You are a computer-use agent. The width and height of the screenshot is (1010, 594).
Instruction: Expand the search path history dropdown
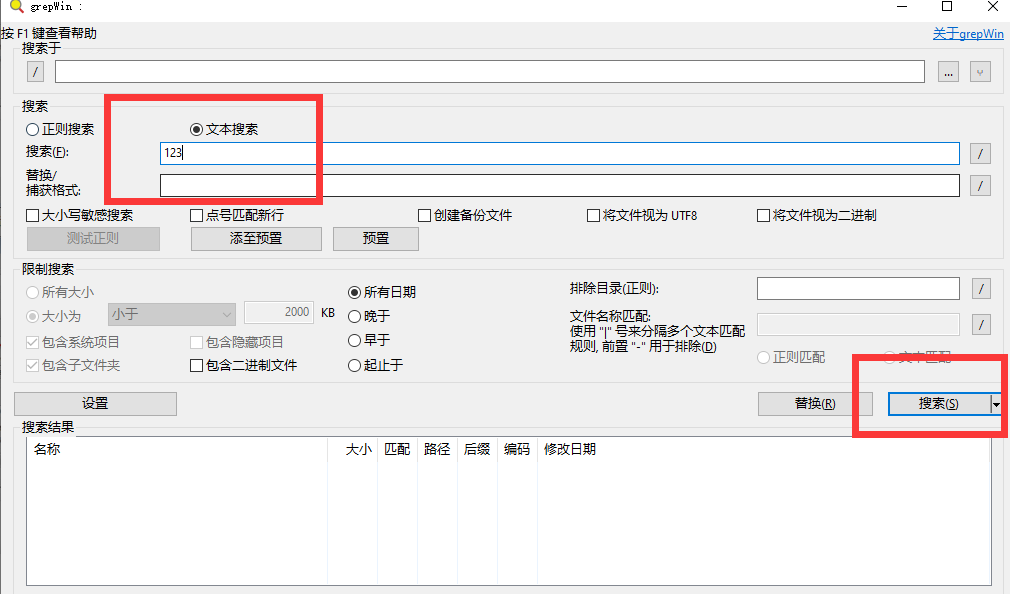[980, 72]
